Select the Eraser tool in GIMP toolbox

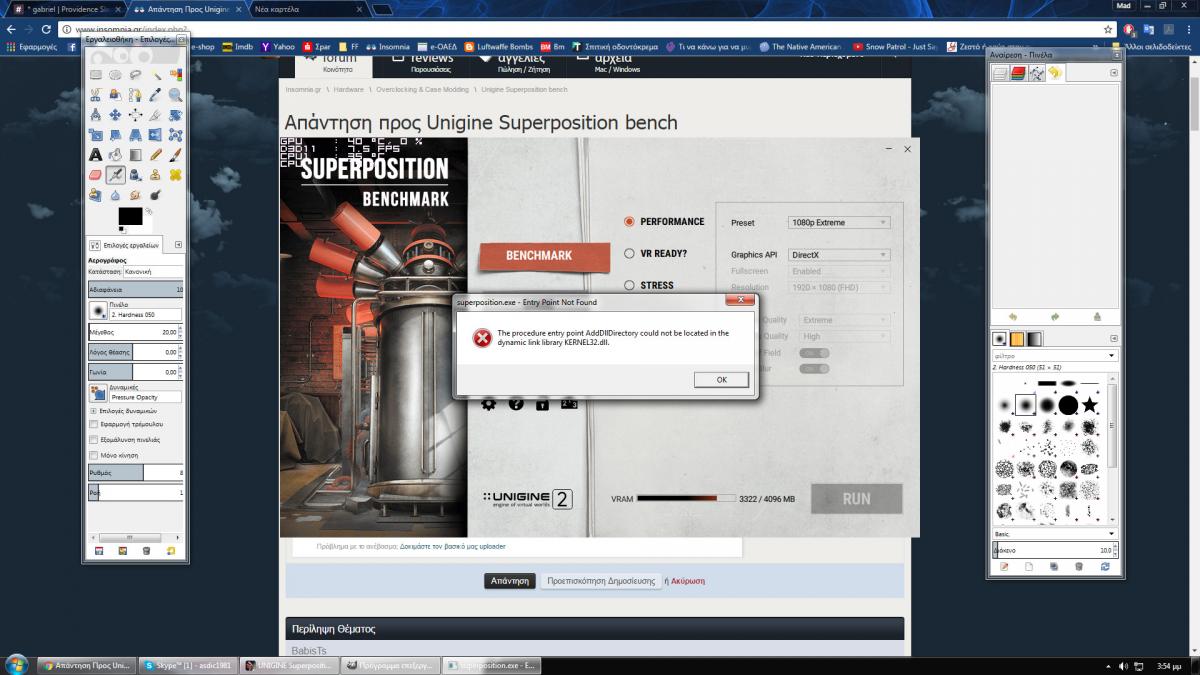(96, 175)
